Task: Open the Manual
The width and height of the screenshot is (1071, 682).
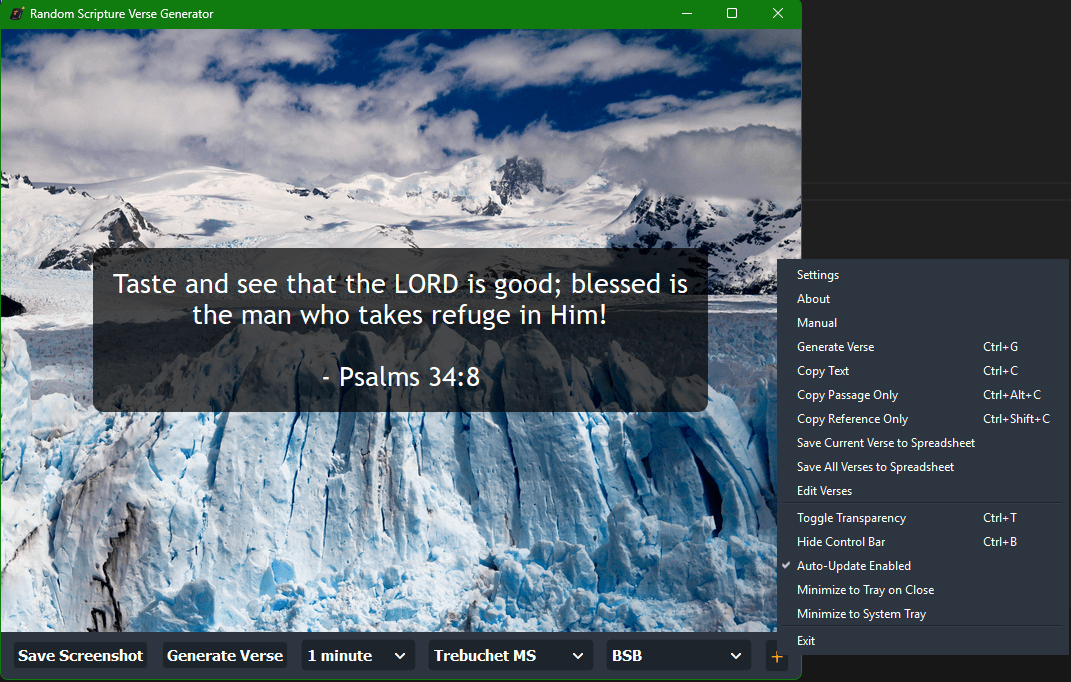Action: (x=816, y=322)
